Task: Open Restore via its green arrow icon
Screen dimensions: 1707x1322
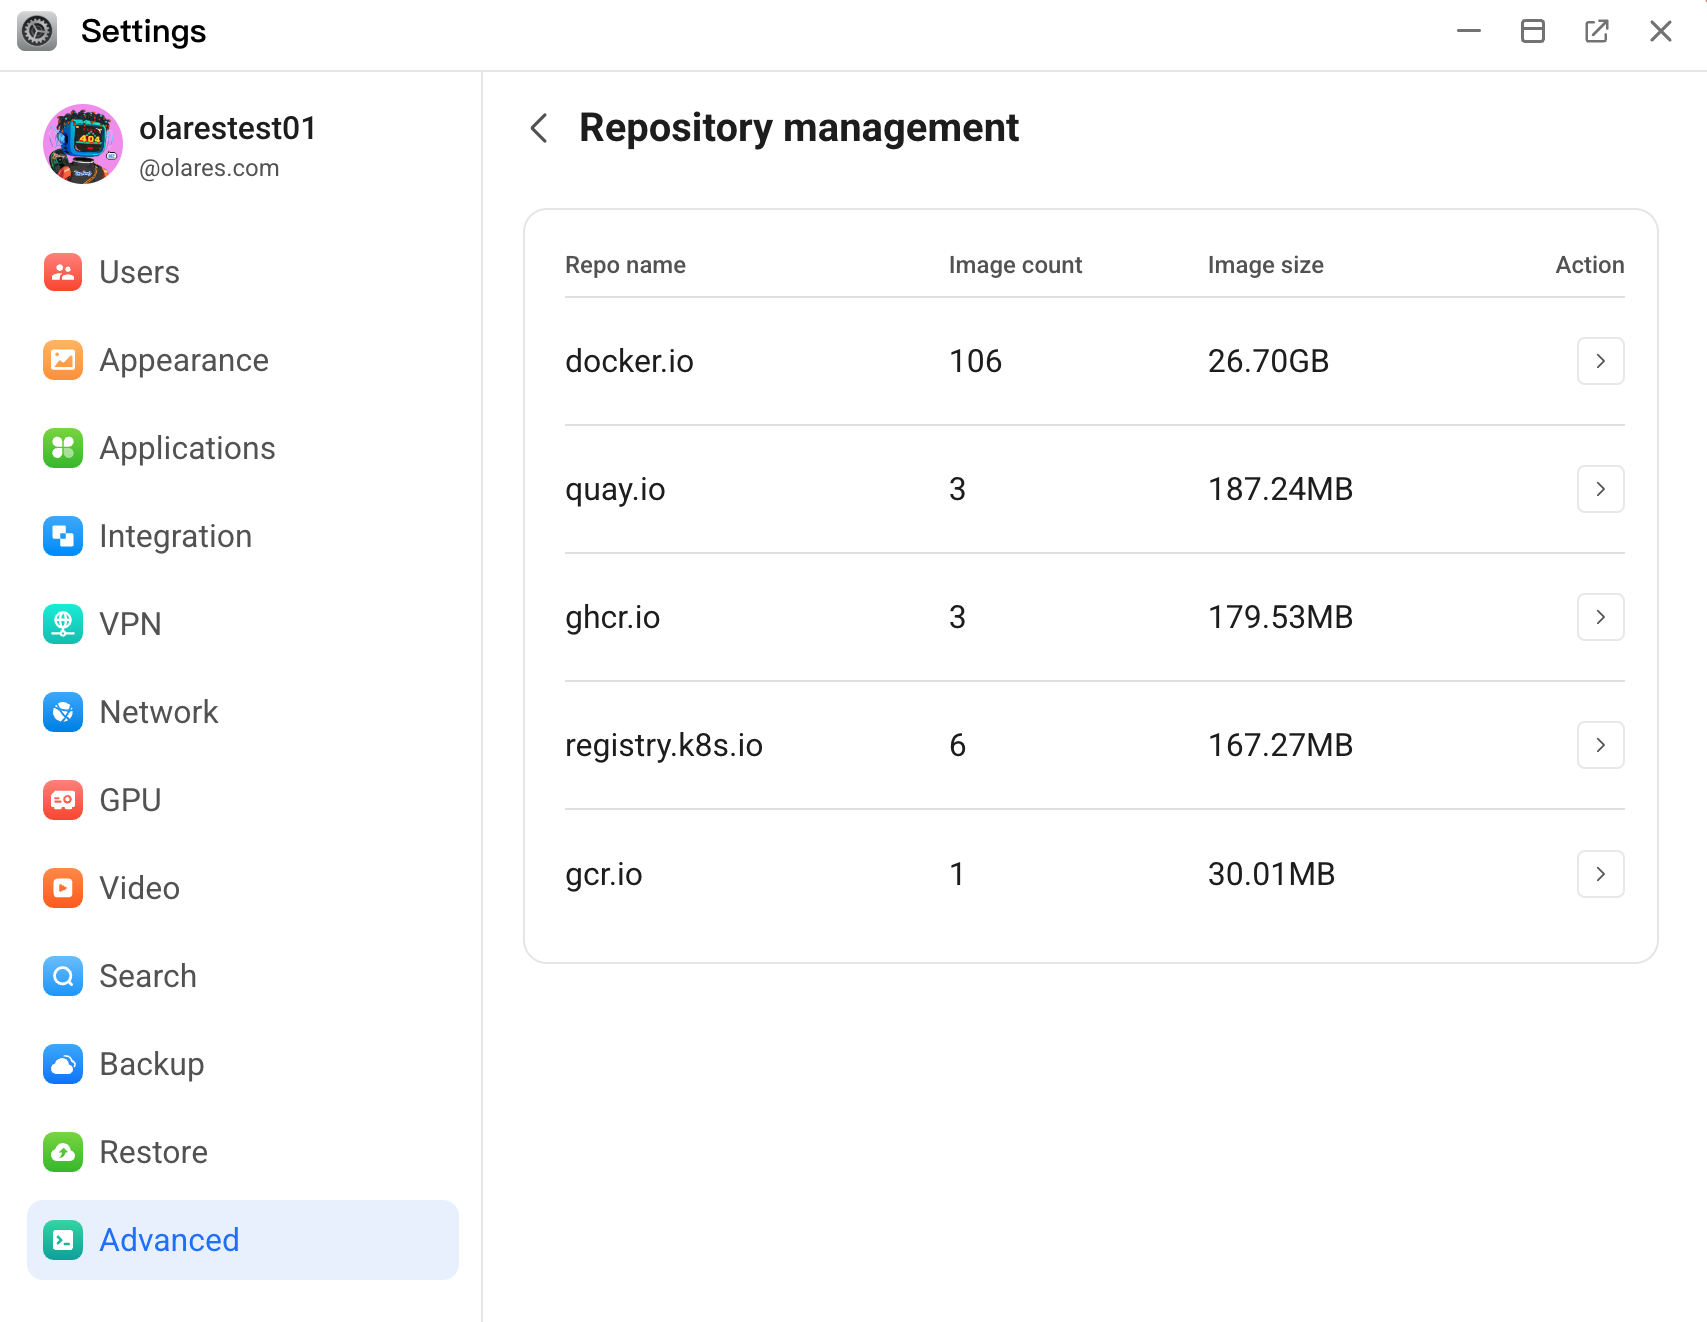Action: point(63,1152)
